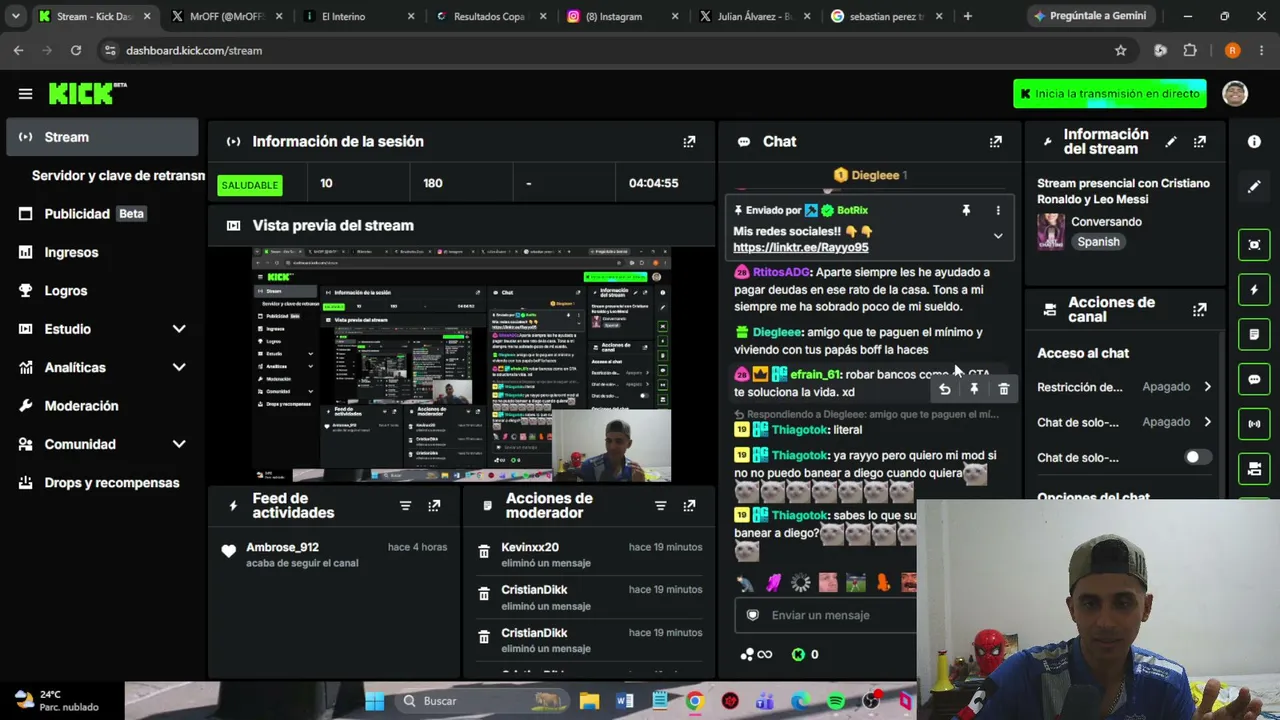Viewport: 1280px width, 720px height.
Task: Expand the Estudio sidebar section
Action: (179, 329)
